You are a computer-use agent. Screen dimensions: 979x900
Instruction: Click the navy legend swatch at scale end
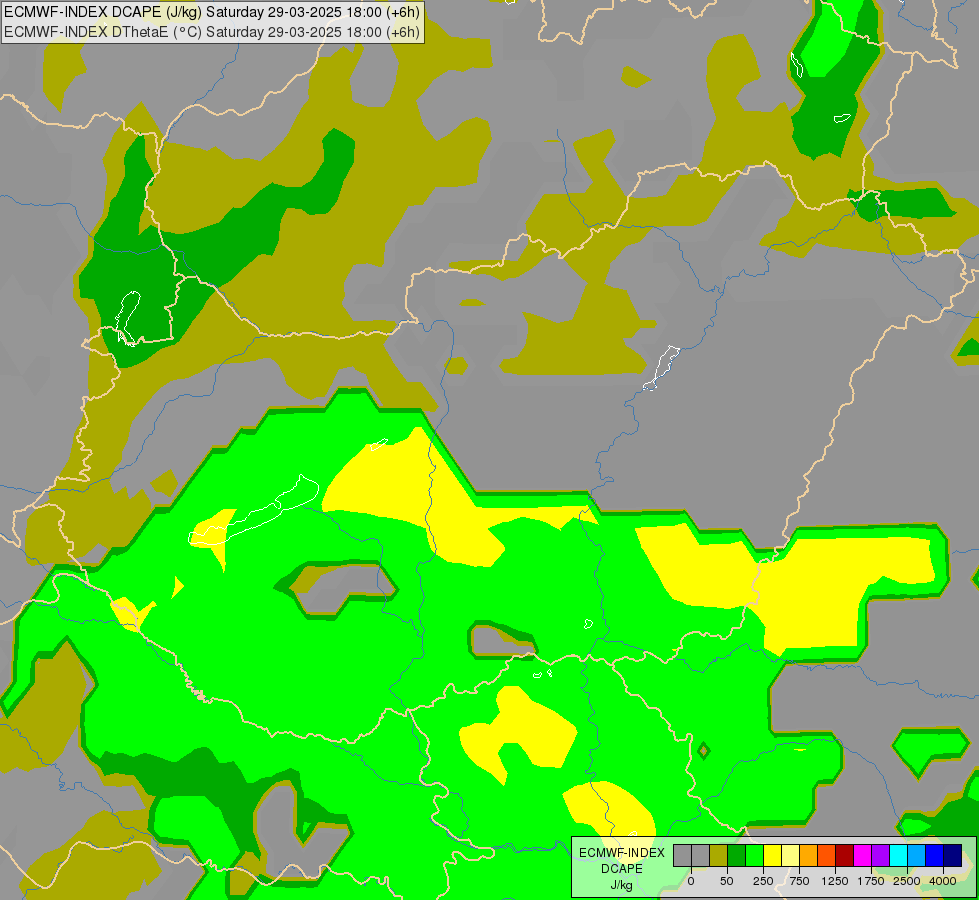(953, 856)
